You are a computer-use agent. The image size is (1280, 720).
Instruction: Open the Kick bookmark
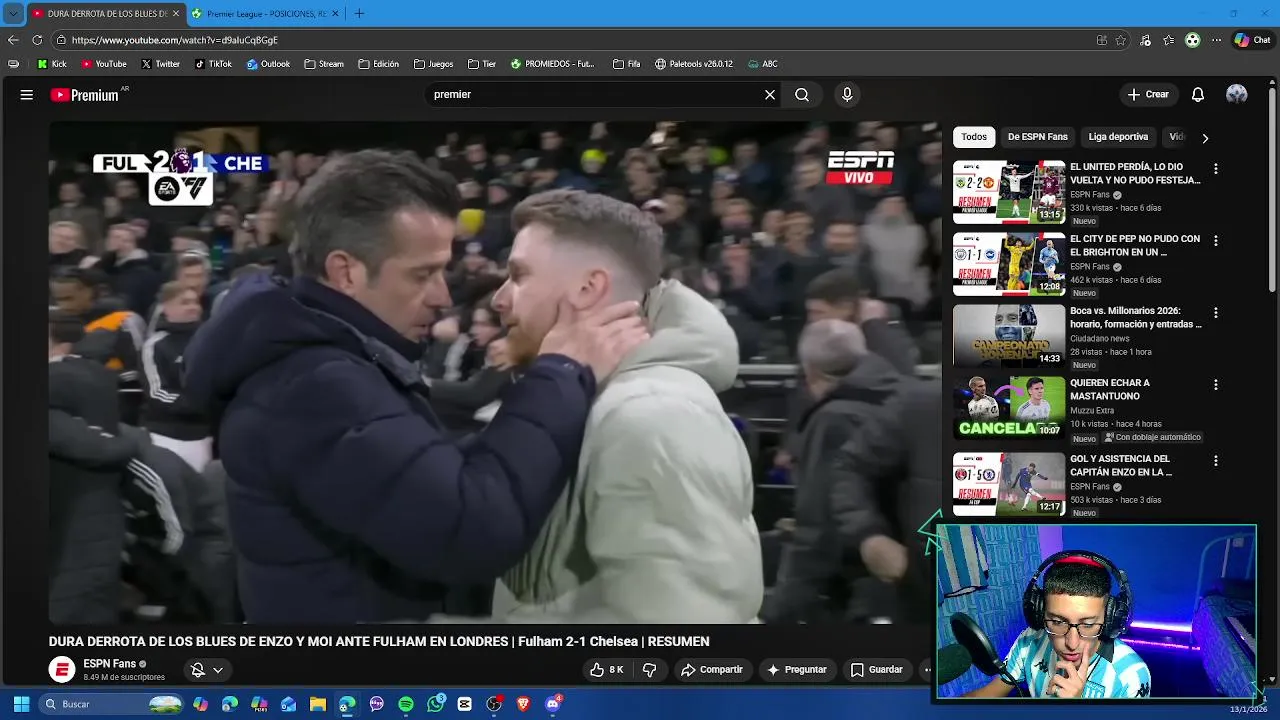click(51, 64)
